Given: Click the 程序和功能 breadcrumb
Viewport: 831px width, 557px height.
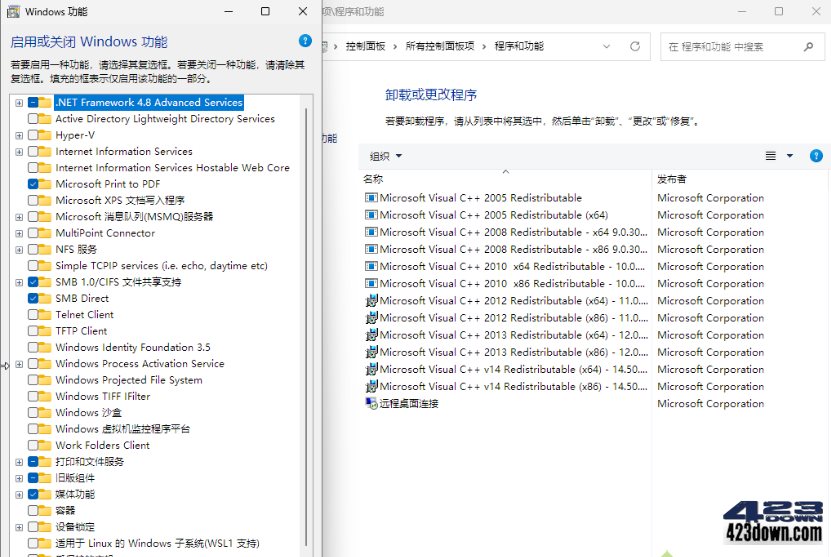Looking at the screenshot, I should click(519, 46).
